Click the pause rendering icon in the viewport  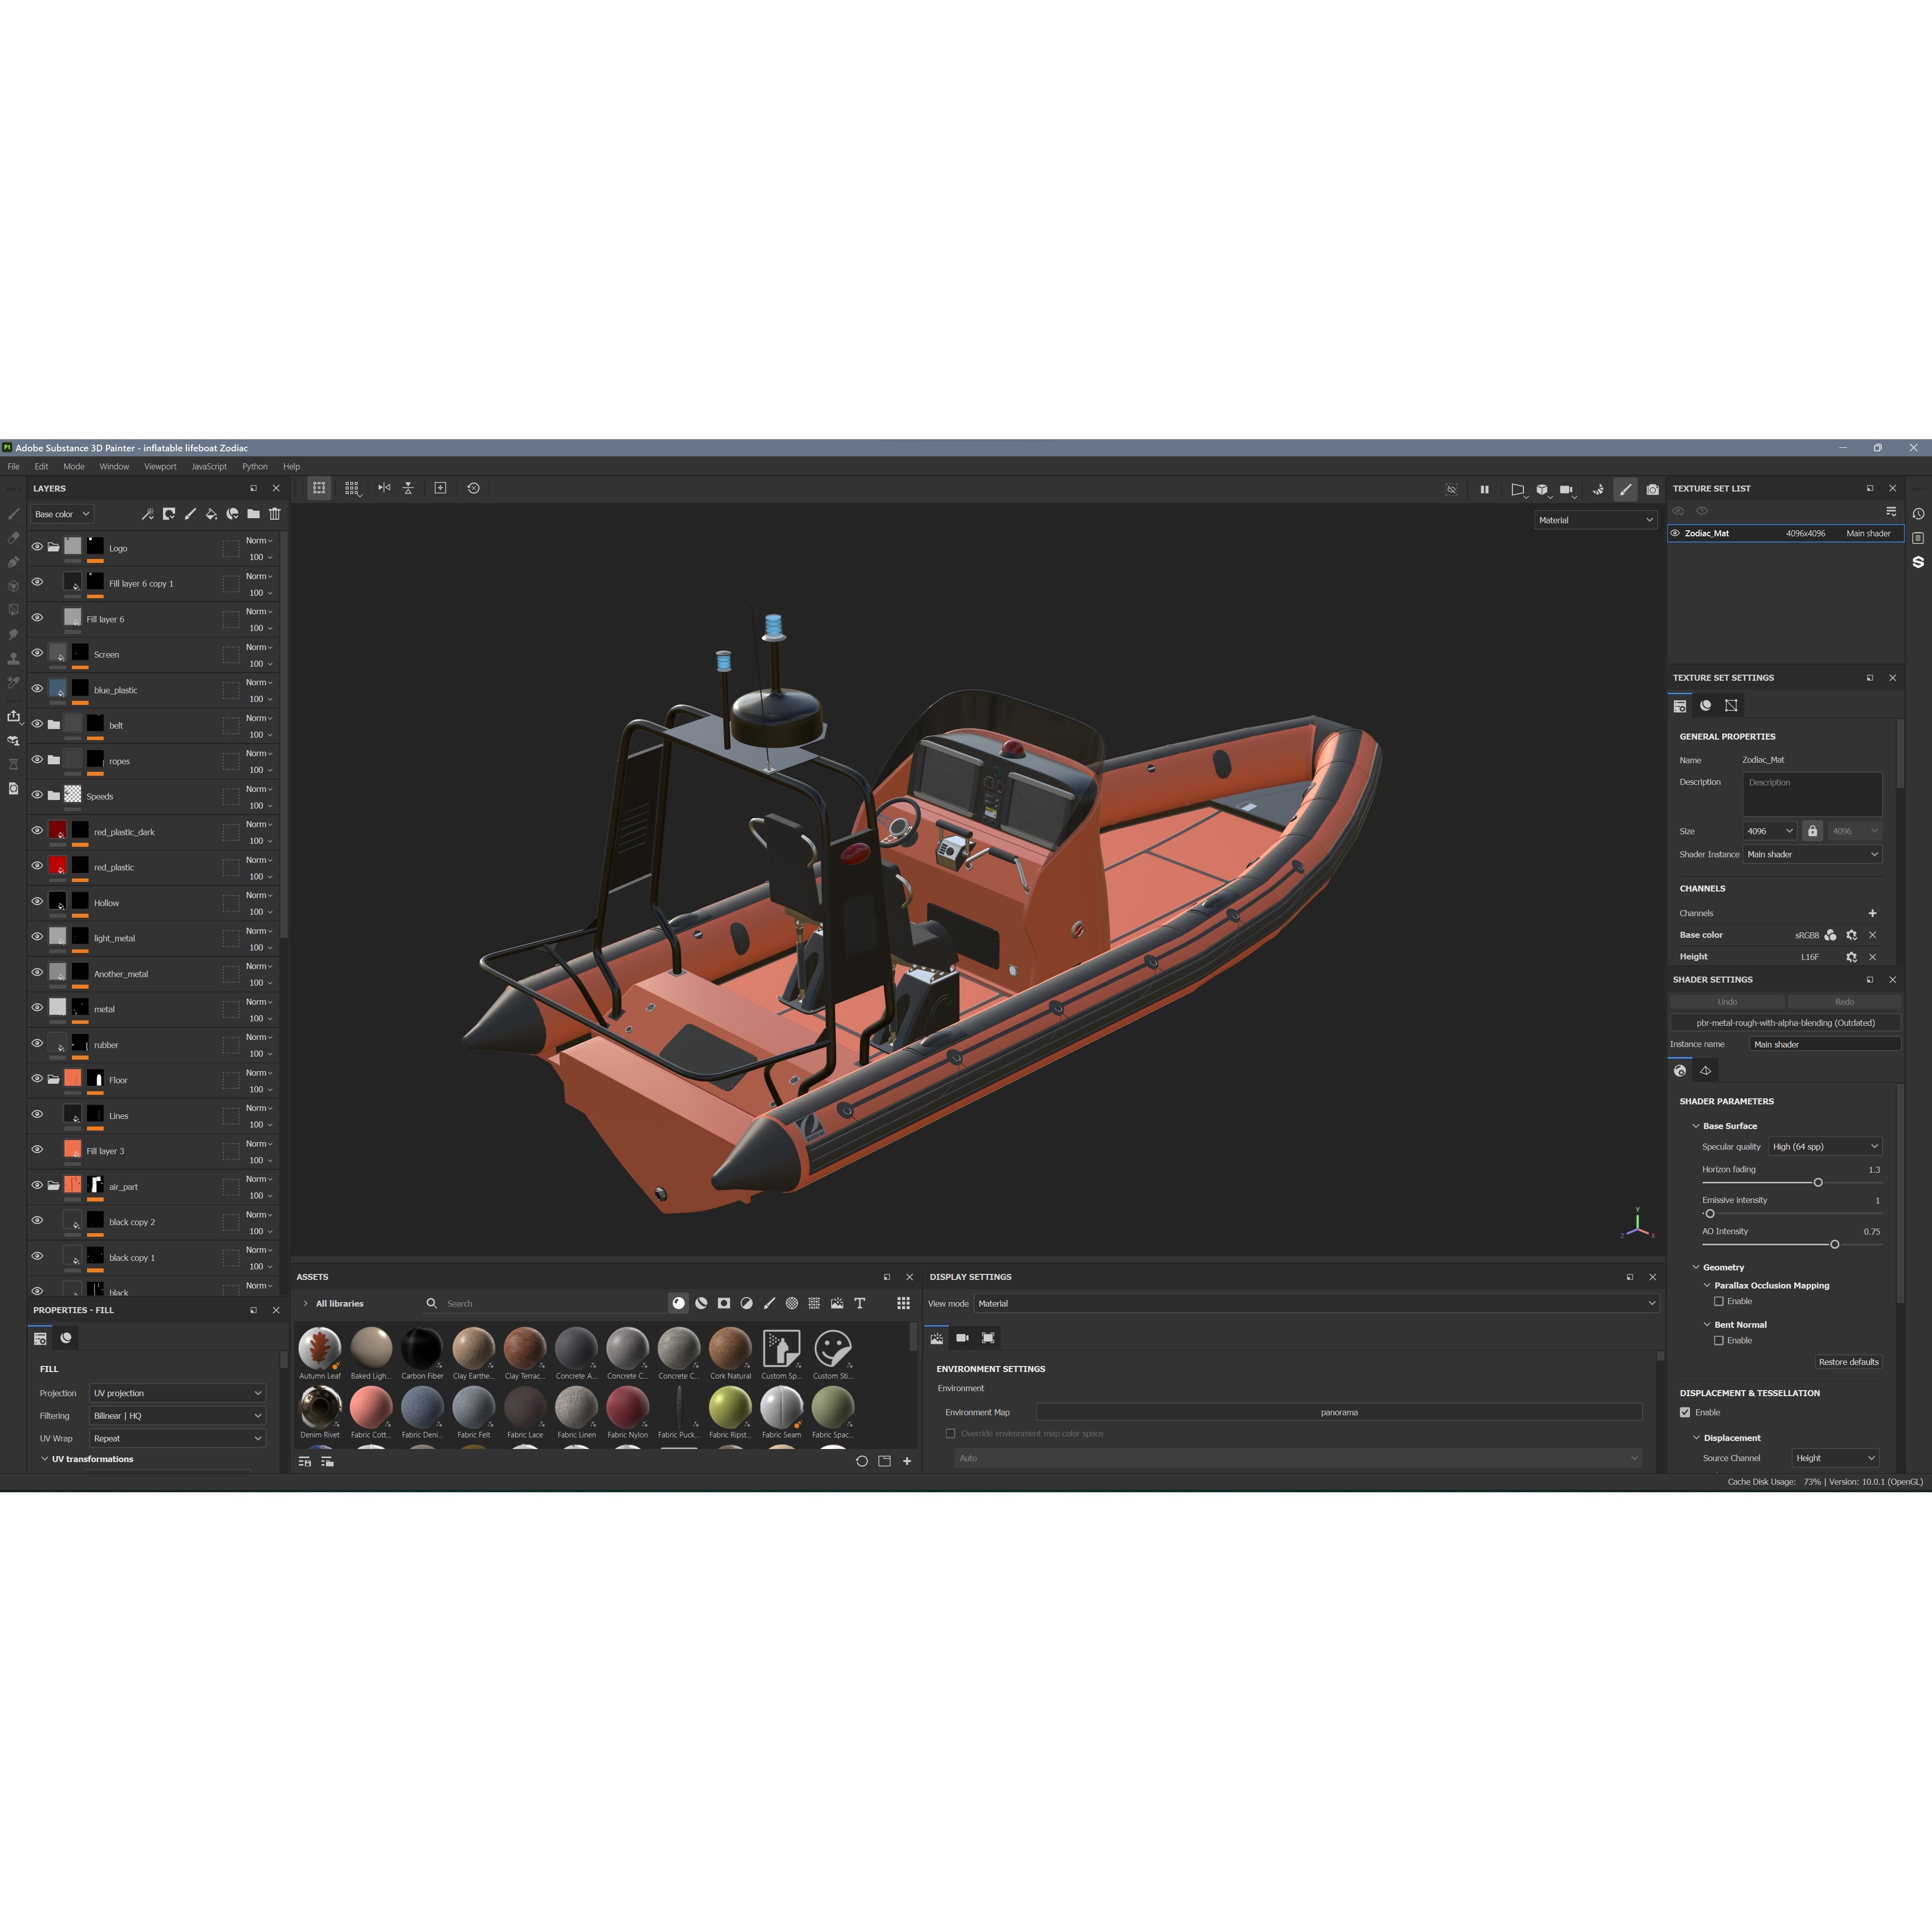[1484, 490]
